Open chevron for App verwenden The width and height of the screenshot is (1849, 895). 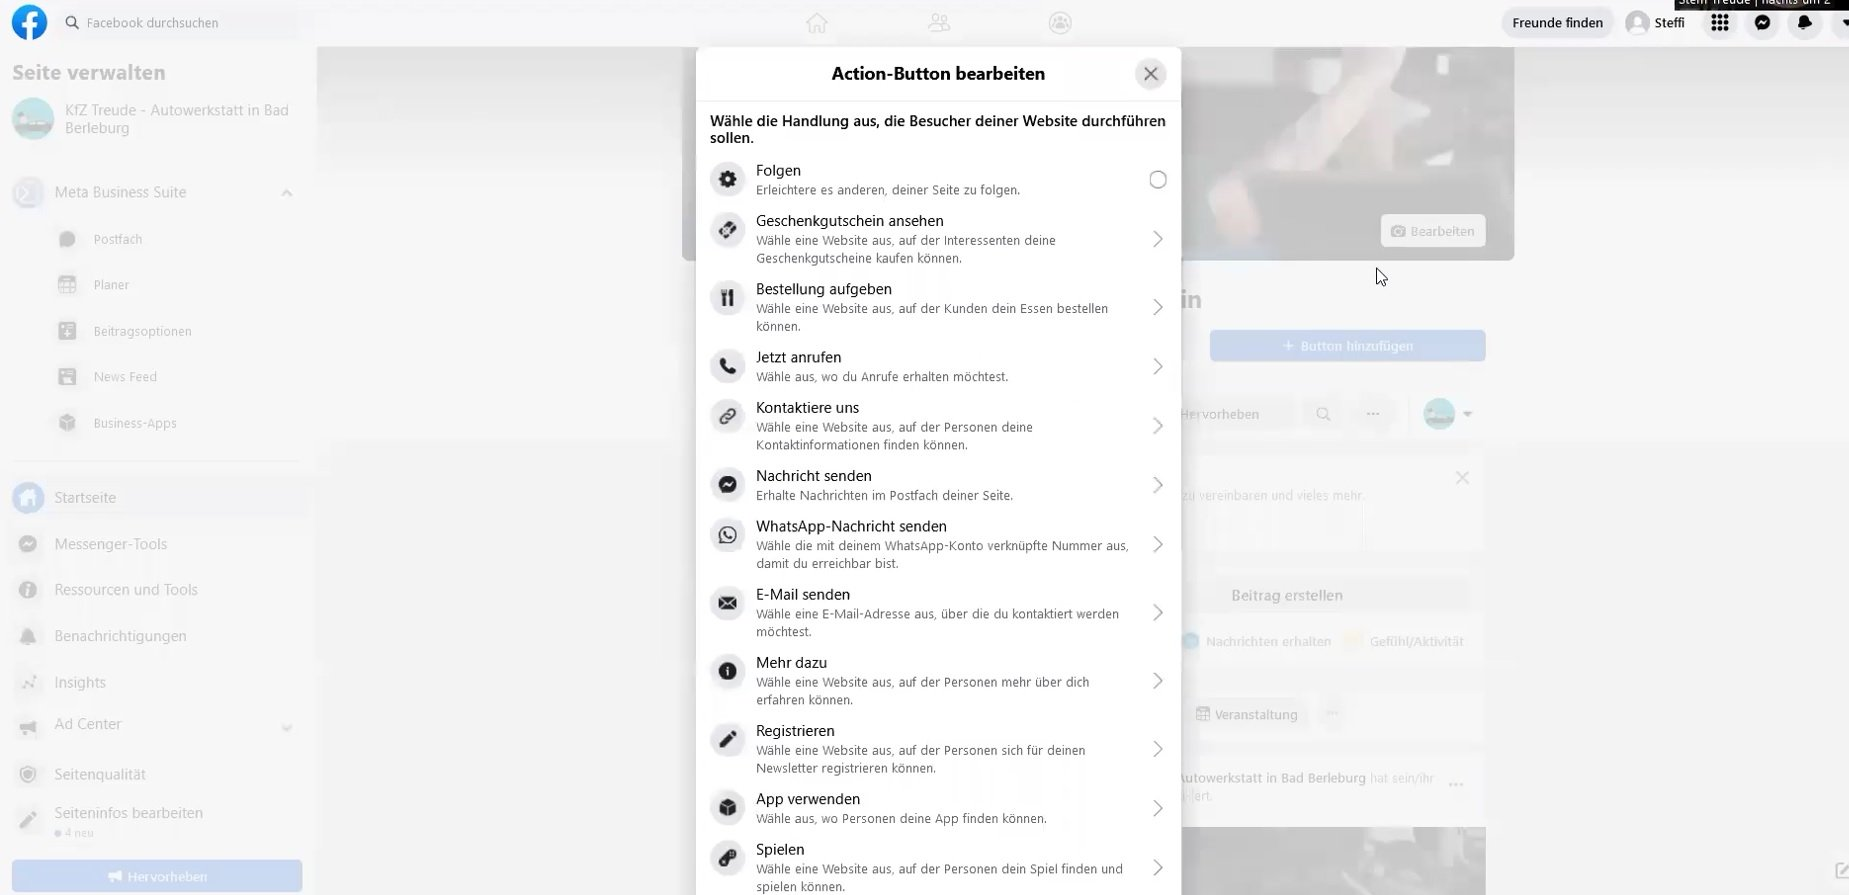(x=1157, y=808)
